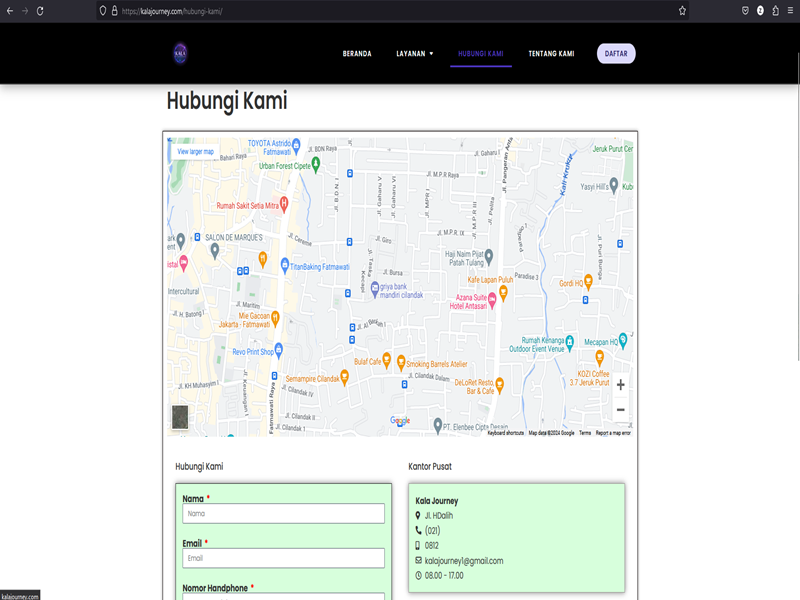The width and height of the screenshot is (800, 600).
Task: Bookmark this page using the star icon
Action: [682, 10]
